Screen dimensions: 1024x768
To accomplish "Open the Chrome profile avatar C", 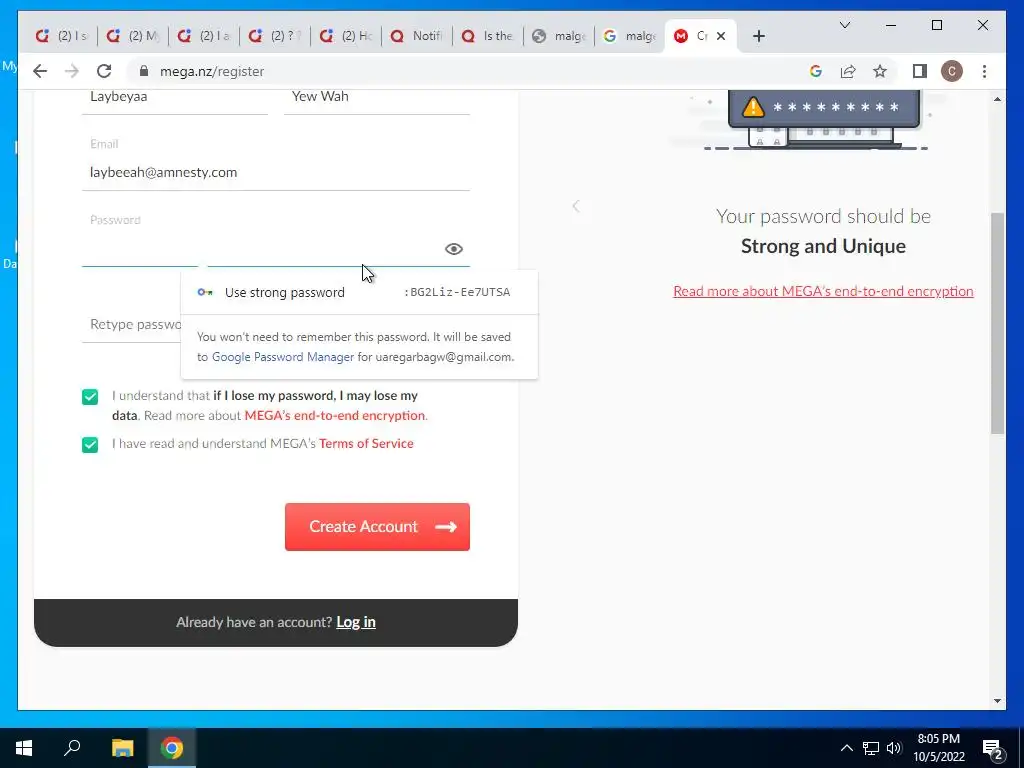I will tap(952, 71).
